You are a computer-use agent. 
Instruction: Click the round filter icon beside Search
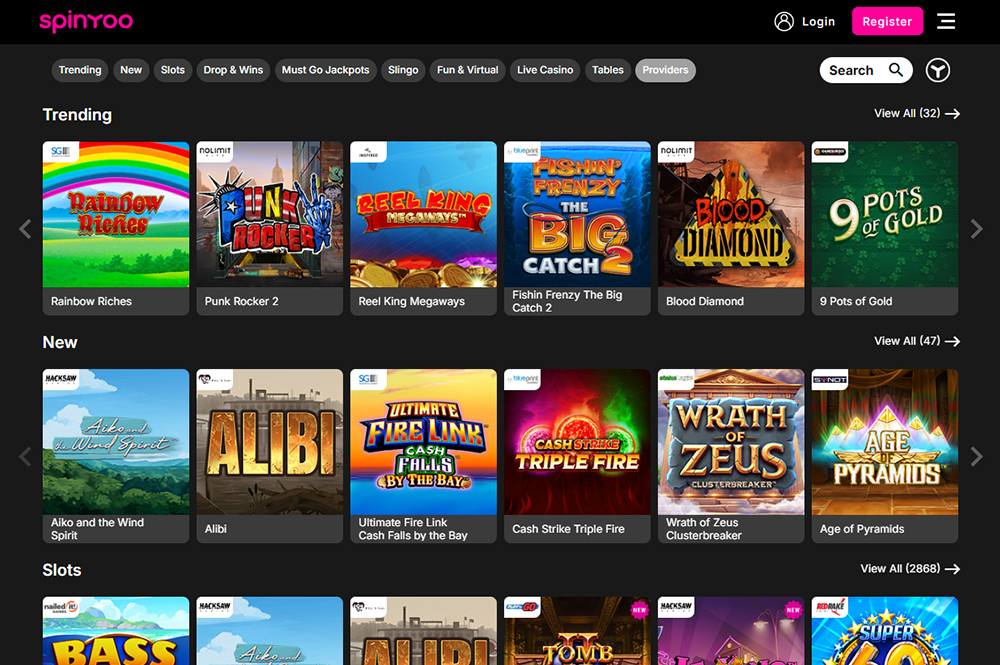(x=937, y=70)
